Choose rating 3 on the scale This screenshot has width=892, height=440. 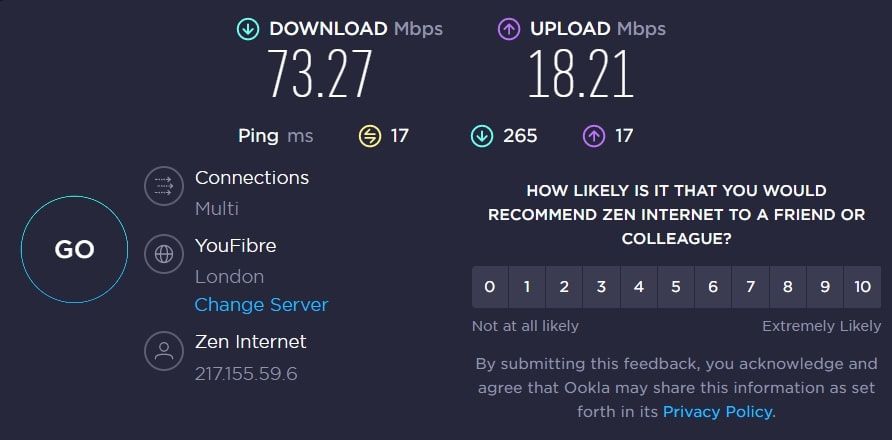601,287
